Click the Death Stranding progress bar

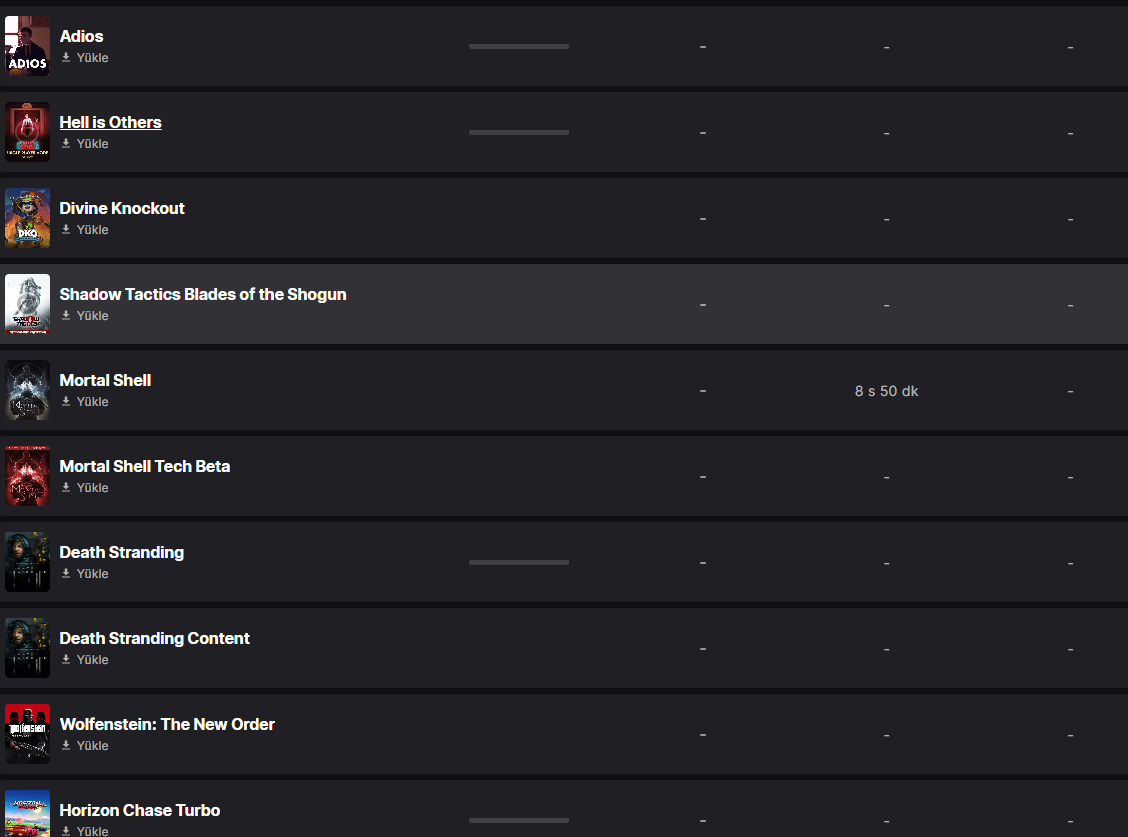518,562
